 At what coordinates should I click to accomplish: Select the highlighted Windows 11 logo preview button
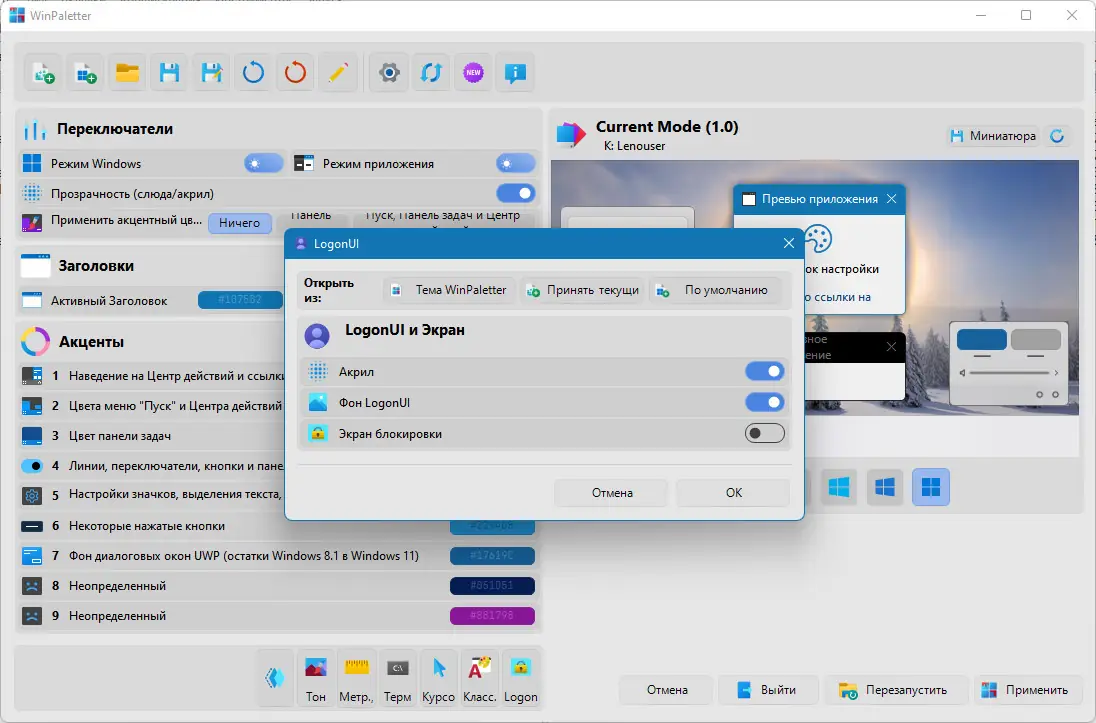(x=931, y=487)
